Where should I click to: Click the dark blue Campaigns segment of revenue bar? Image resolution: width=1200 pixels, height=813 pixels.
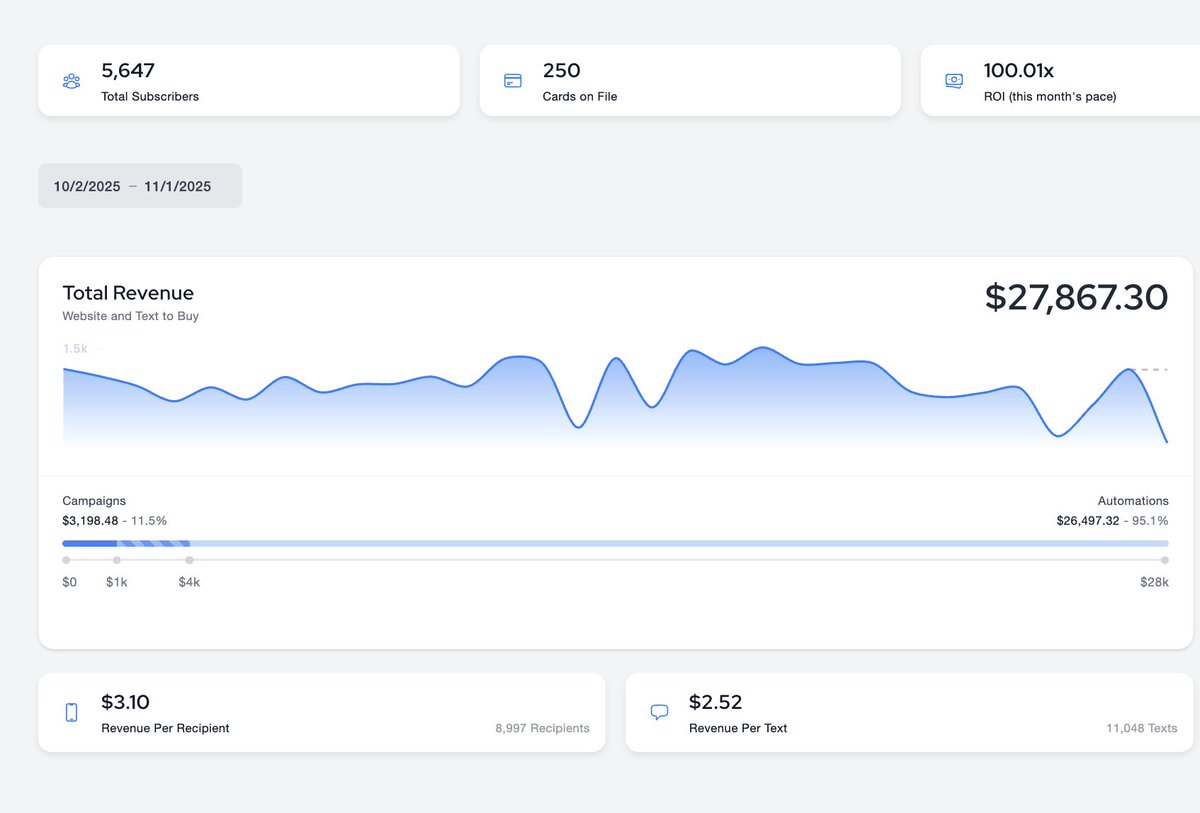pos(89,544)
